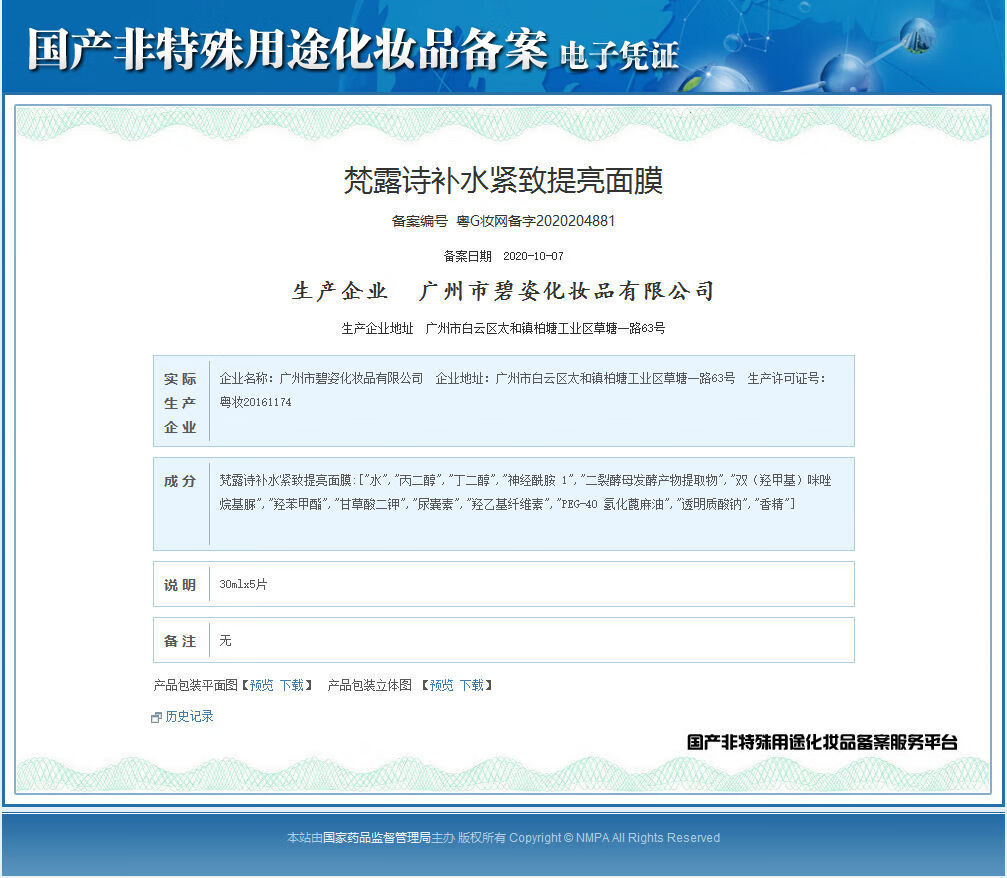Click the product title 梵露诗补水紧致提亮面膜
Screen dimensions: 1007x878
point(504,180)
